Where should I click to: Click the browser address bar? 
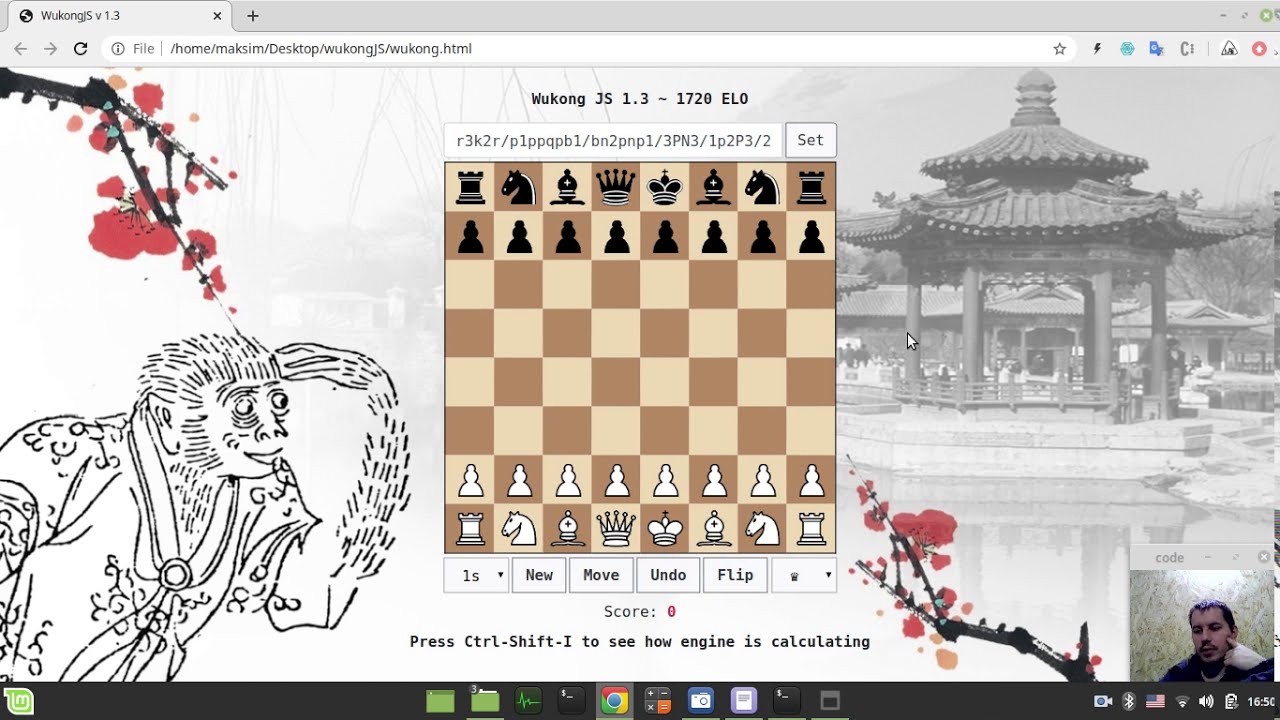[590, 48]
